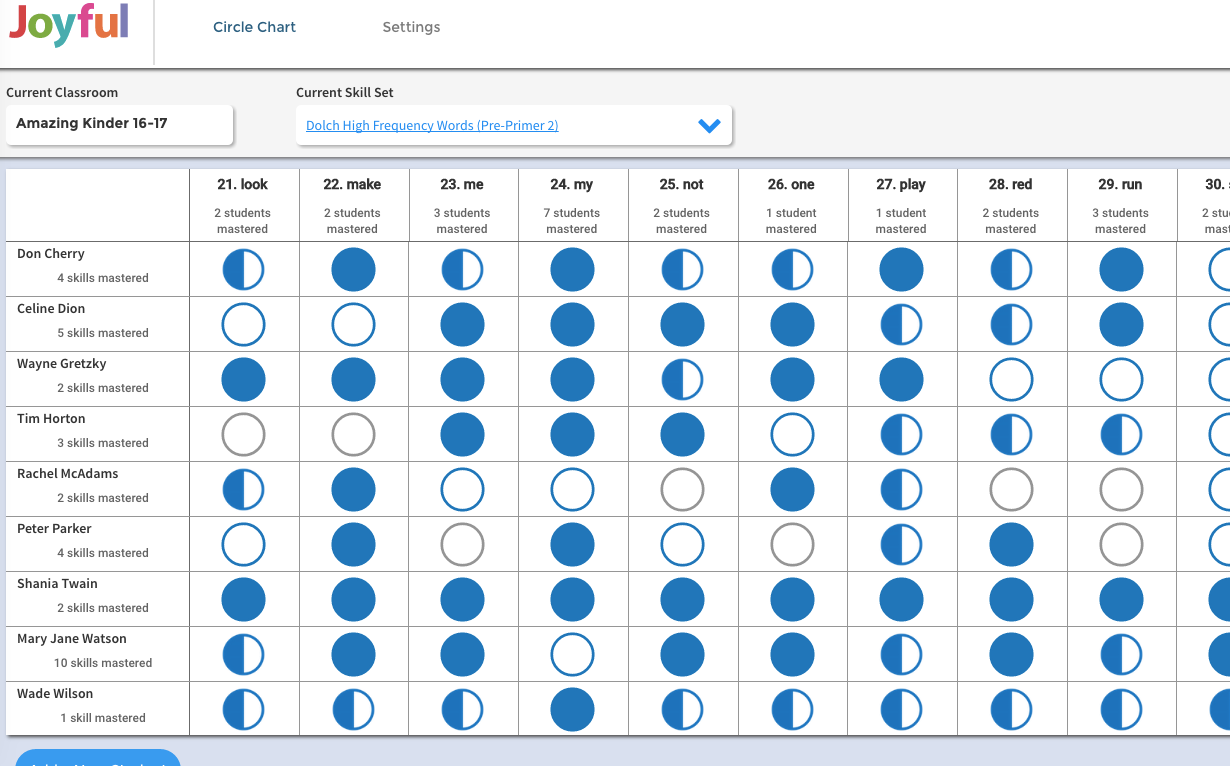Open the Amazing Kinder 16-17 classroom selector

pos(119,125)
